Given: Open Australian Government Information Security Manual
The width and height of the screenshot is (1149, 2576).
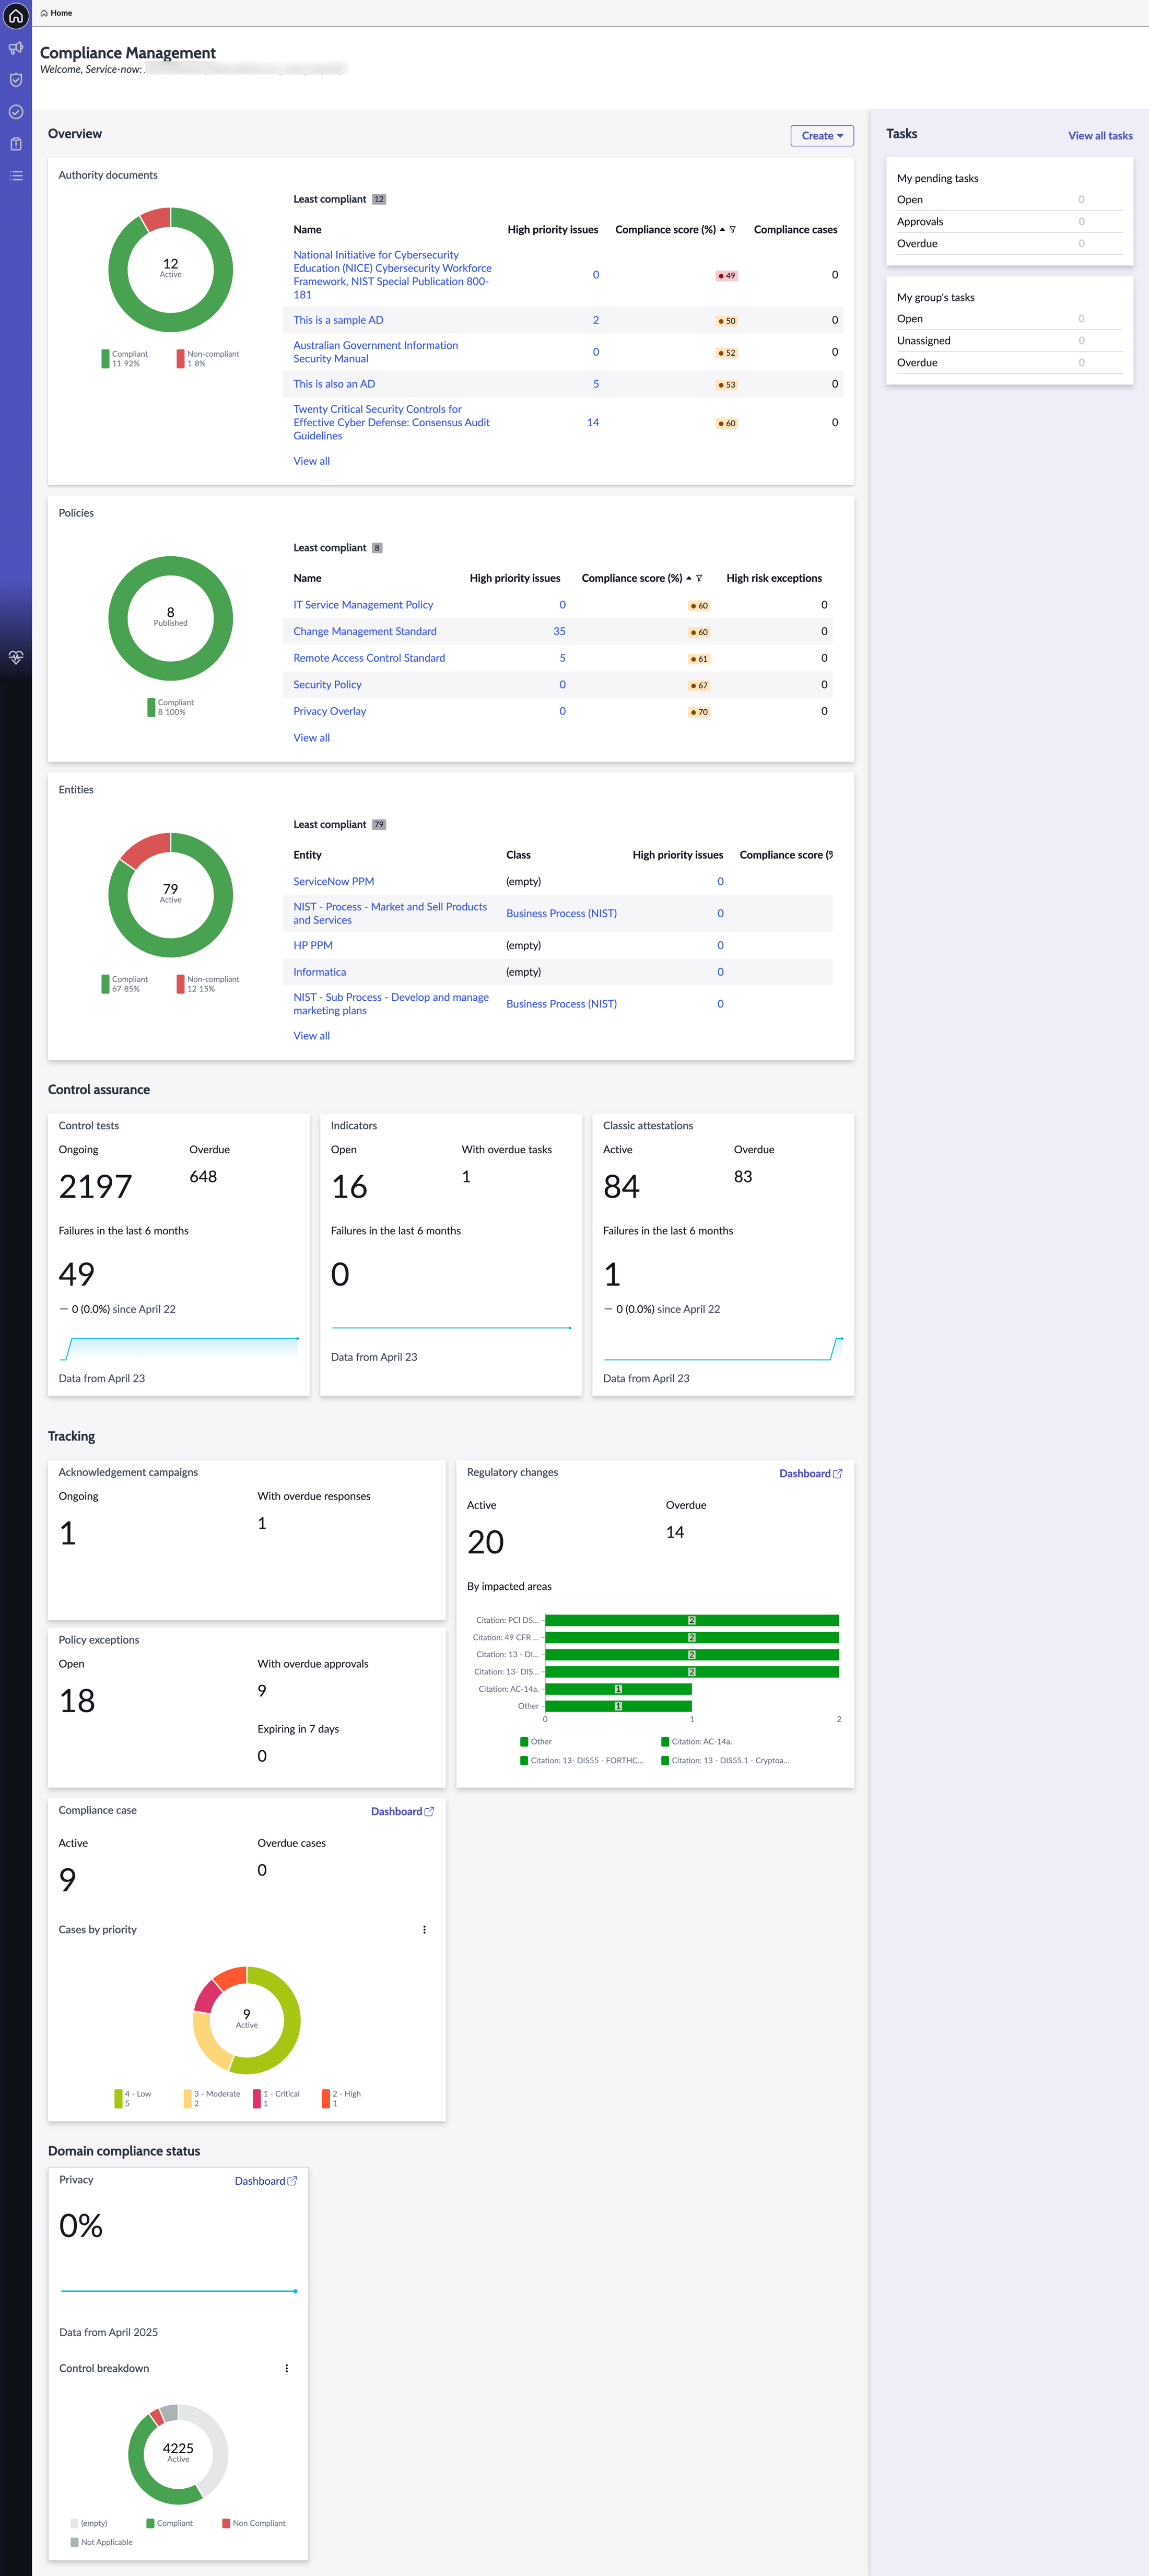Looking at the screenshot, I should coord(375,352).
